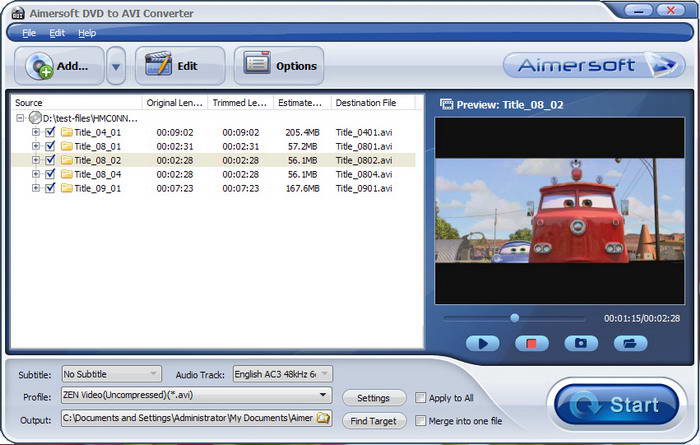Click the 205.4MB estimated size value
Screen dimensions: 700x445
coord(302,132)
